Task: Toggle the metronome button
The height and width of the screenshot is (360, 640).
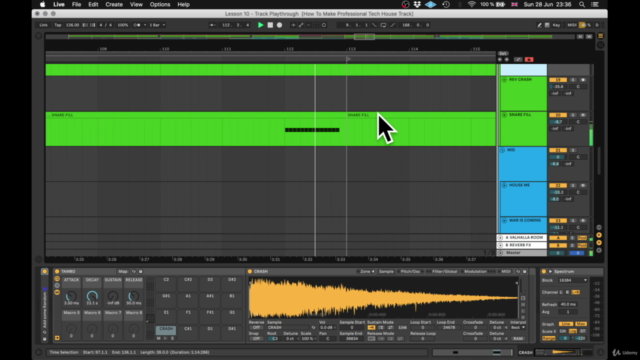Action: tap(137, 25)
